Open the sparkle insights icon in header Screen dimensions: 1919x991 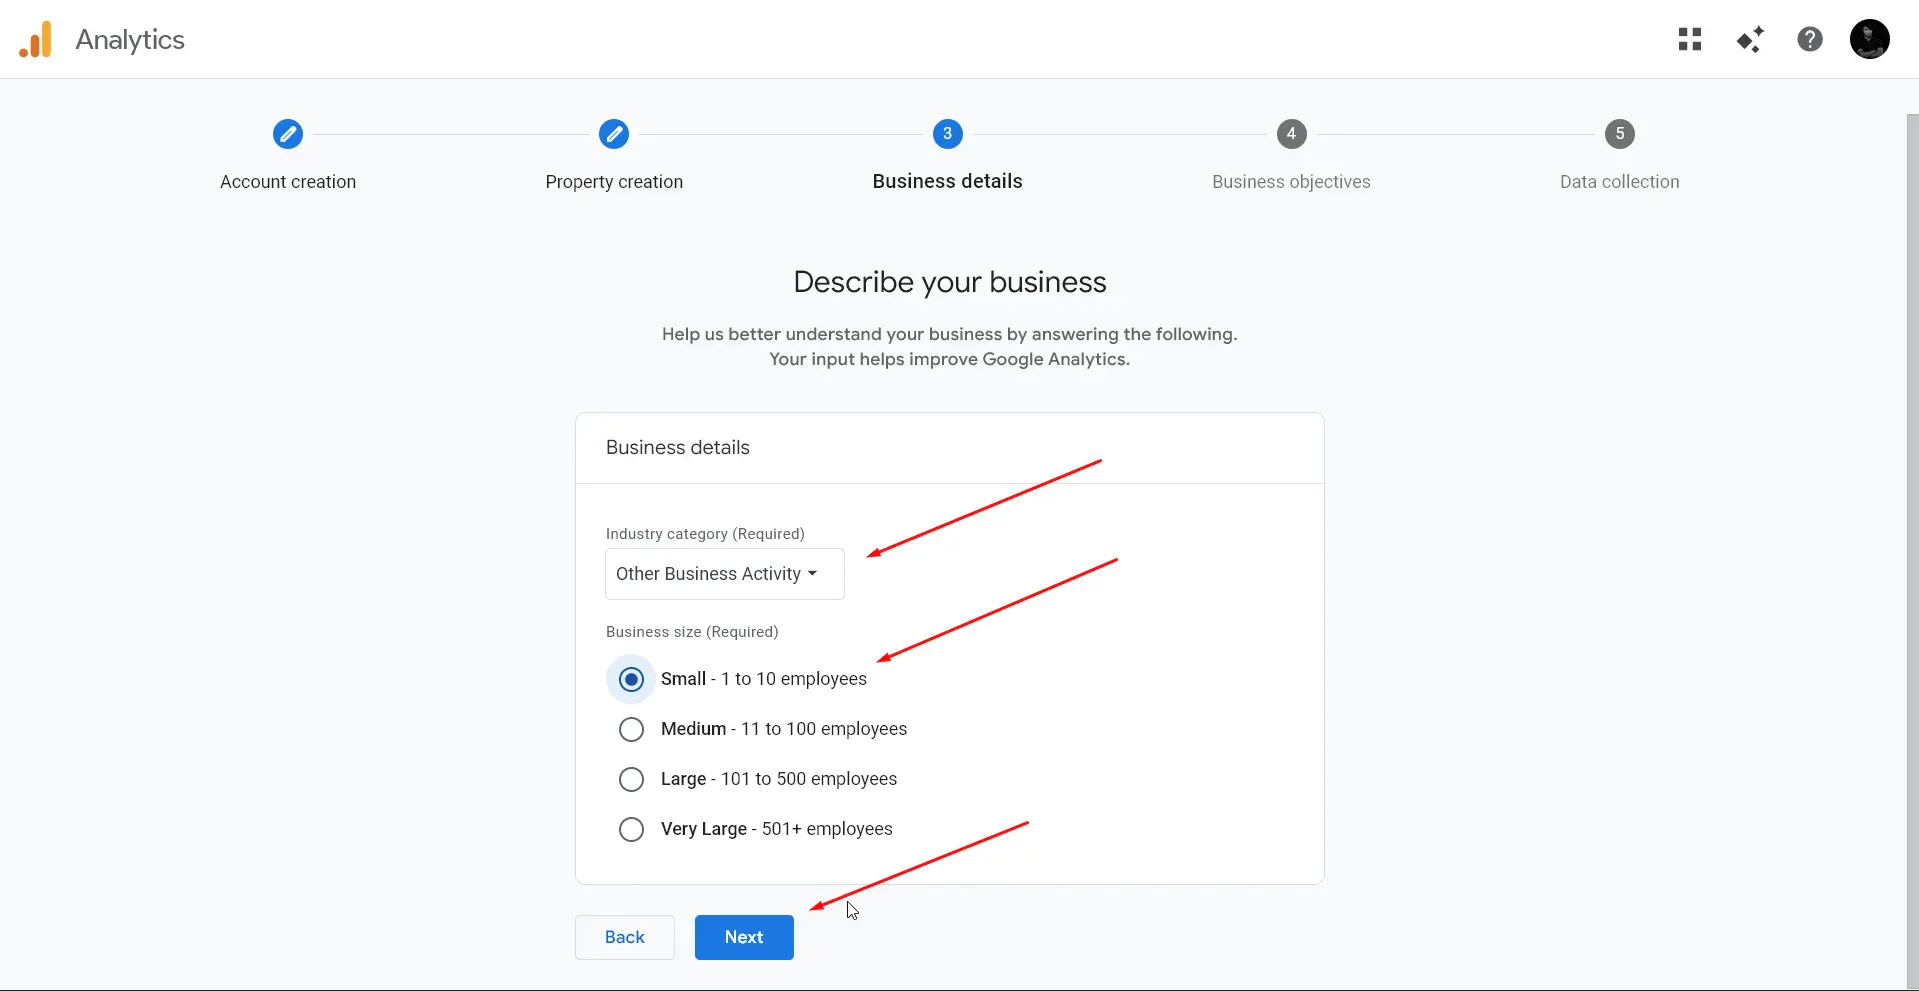click(1750, 39)
